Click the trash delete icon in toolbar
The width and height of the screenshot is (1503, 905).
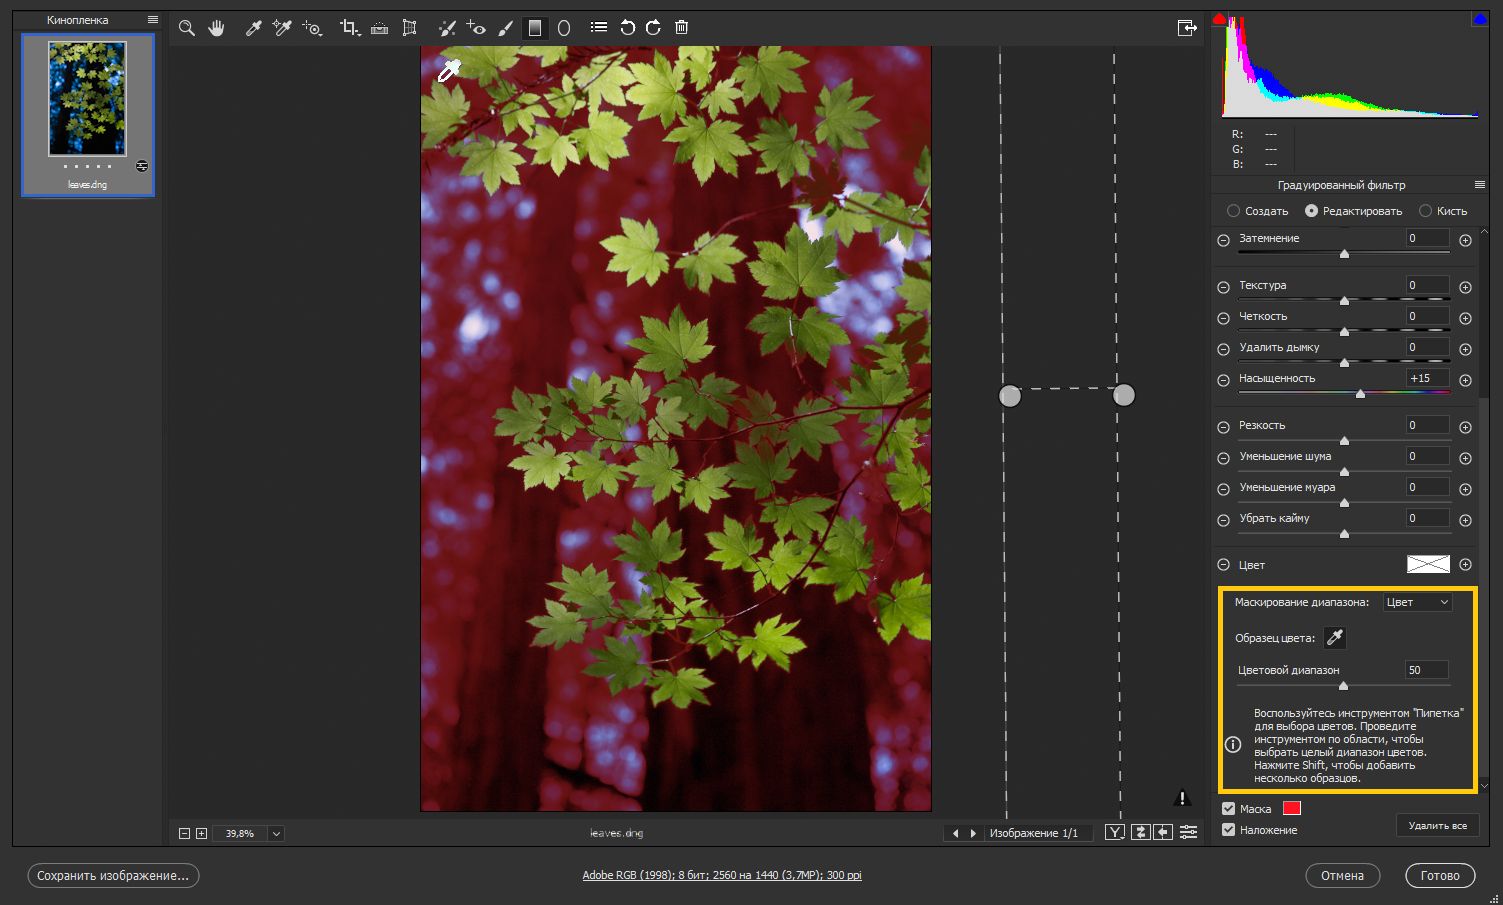pyautogui.click(x=681, y=28)
